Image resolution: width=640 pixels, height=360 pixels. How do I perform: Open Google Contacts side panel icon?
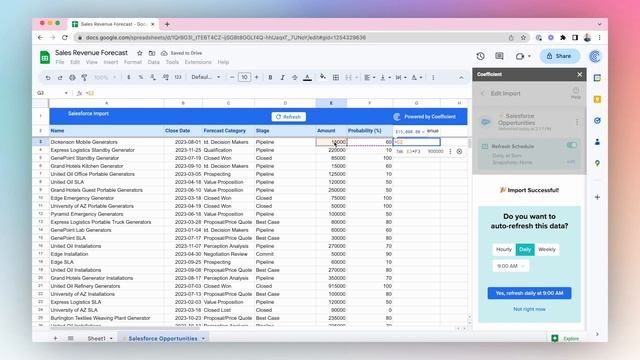point(597,142)
